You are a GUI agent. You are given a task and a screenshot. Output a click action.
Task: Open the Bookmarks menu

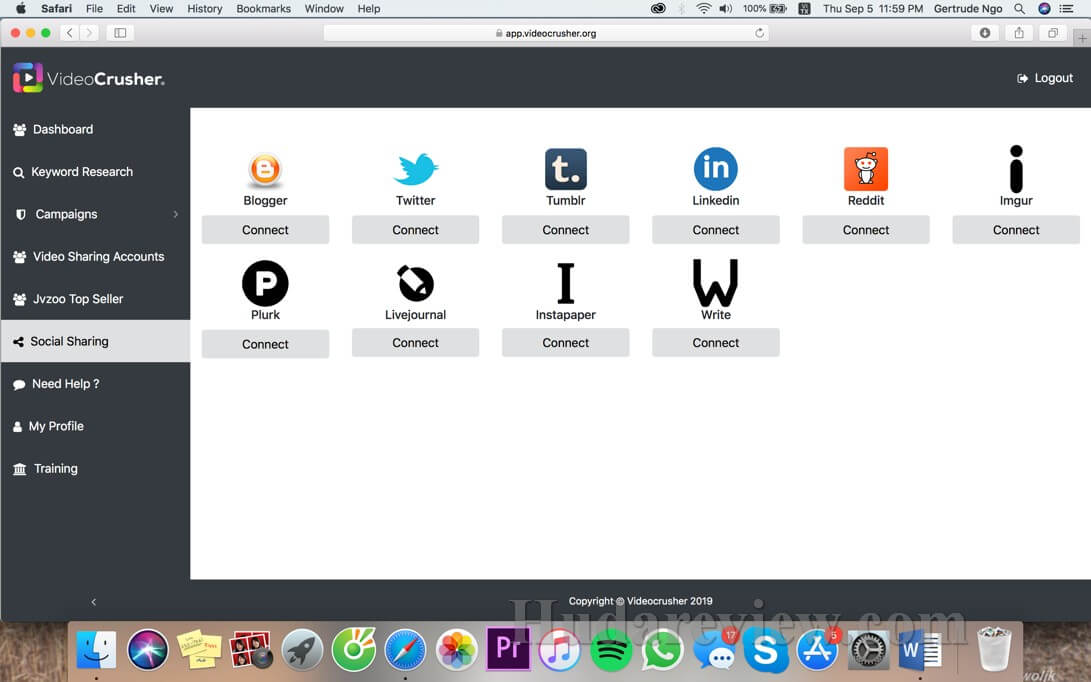pyautogui.click(x=264, y=8)
